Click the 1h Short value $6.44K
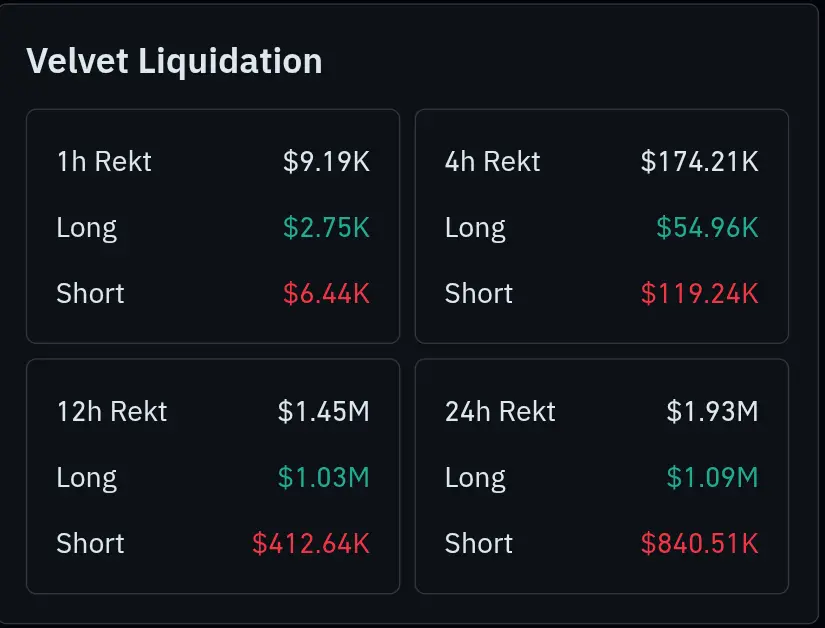The image size is (825, 628). (x=326, y=293)
